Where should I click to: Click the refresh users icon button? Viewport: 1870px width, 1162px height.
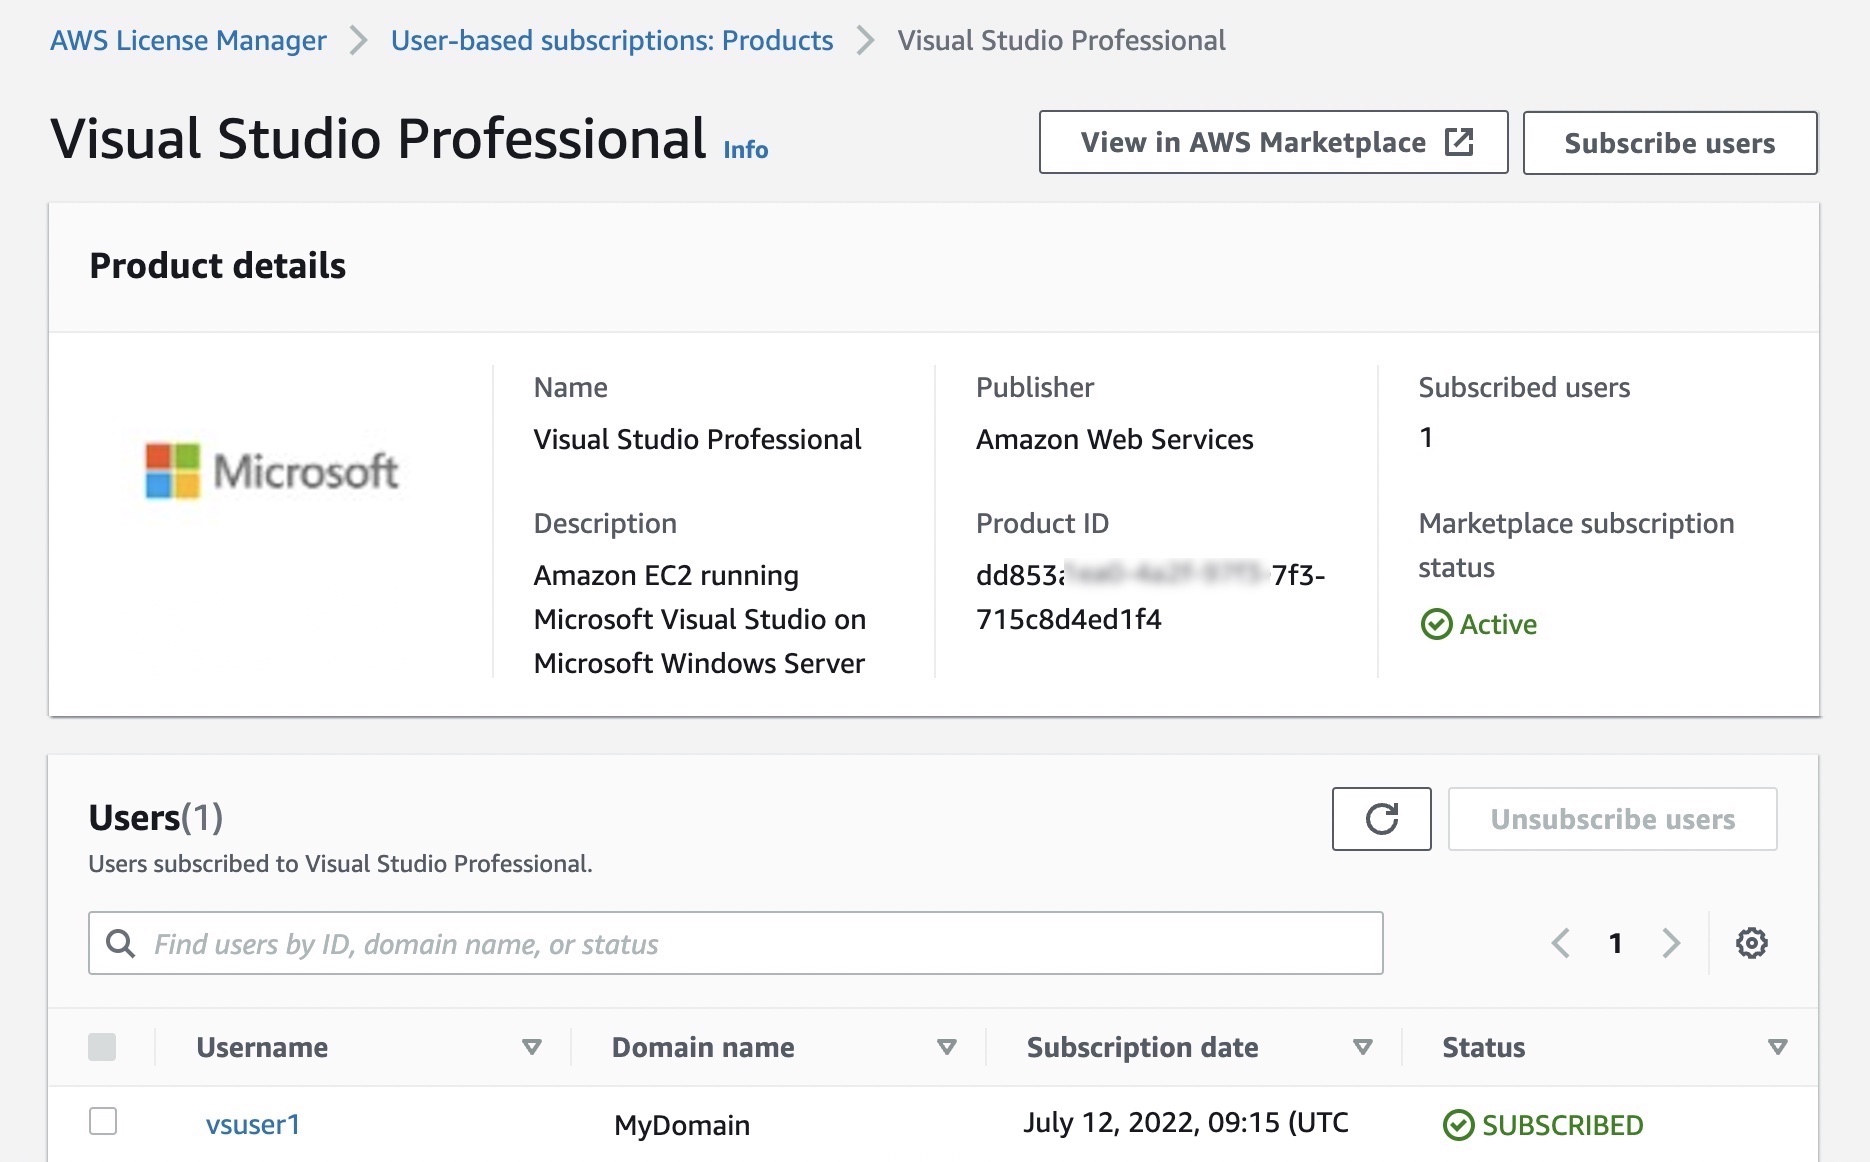tap(1381, 819)
